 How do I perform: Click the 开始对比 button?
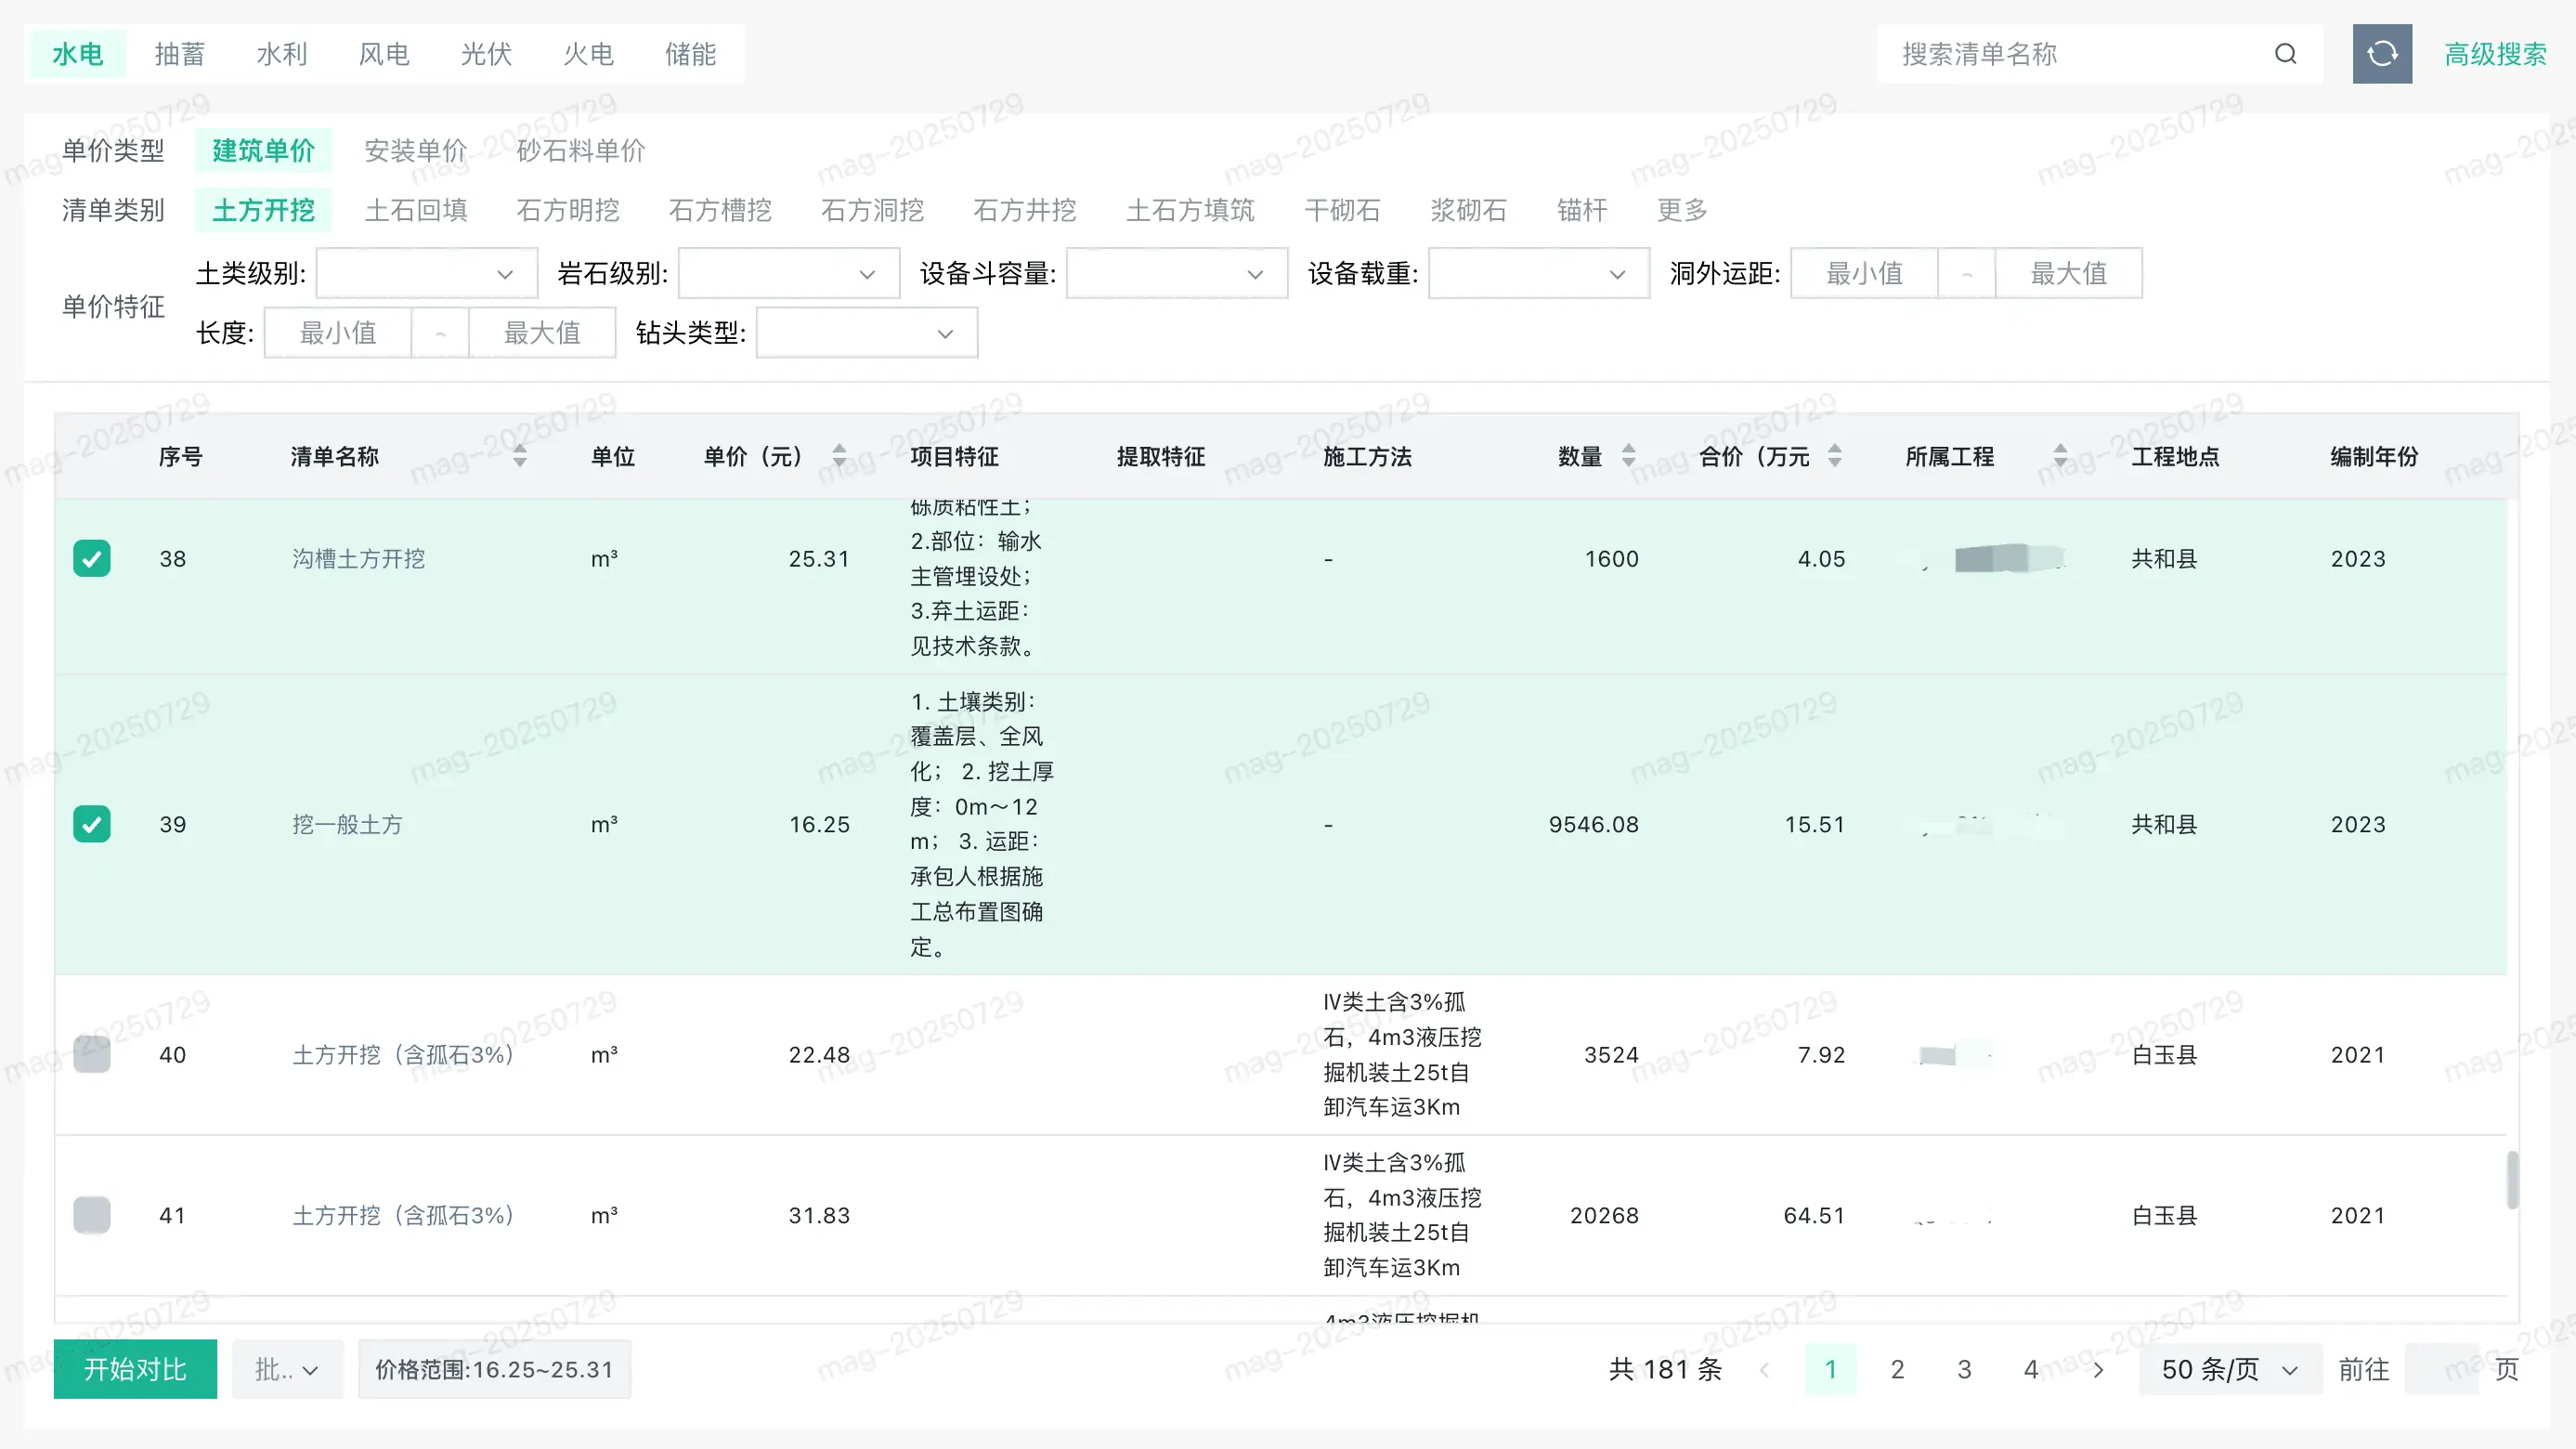point(135,1369)
